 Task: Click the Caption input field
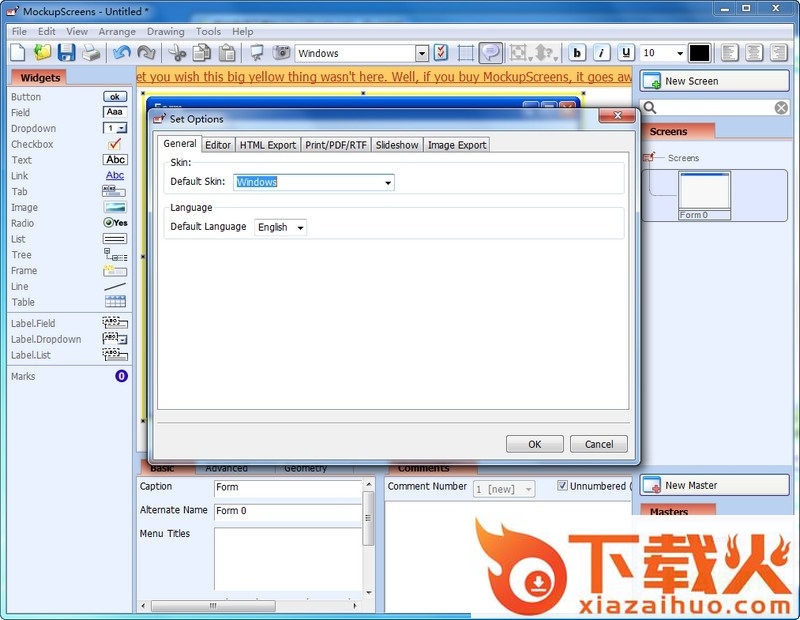point(288,488)
